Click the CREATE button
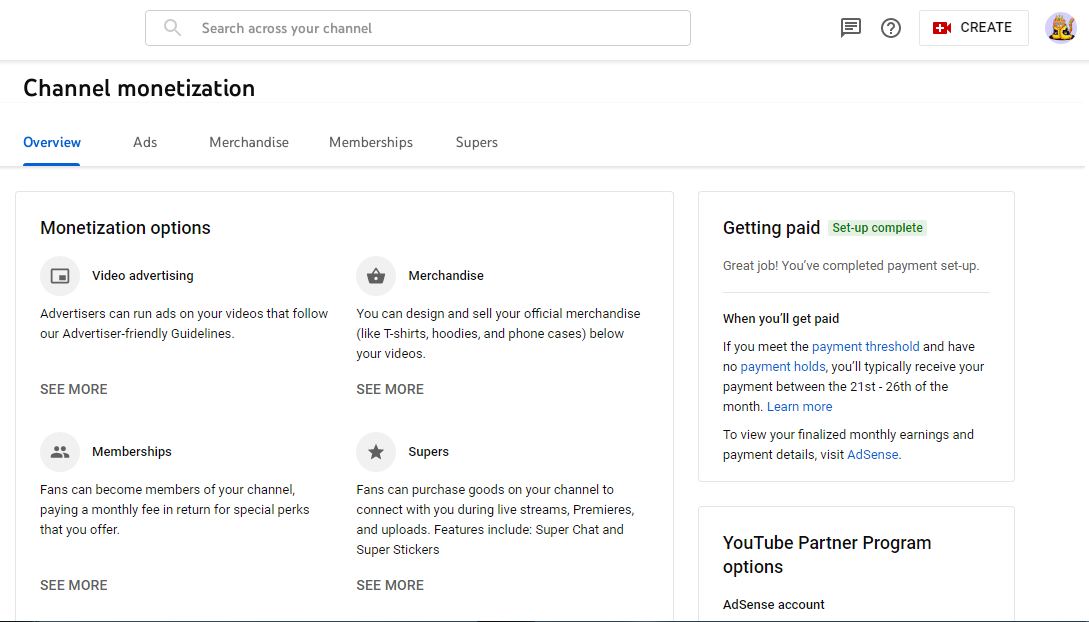This screenshot has width=1089, height=622. (x=974, y=28)
